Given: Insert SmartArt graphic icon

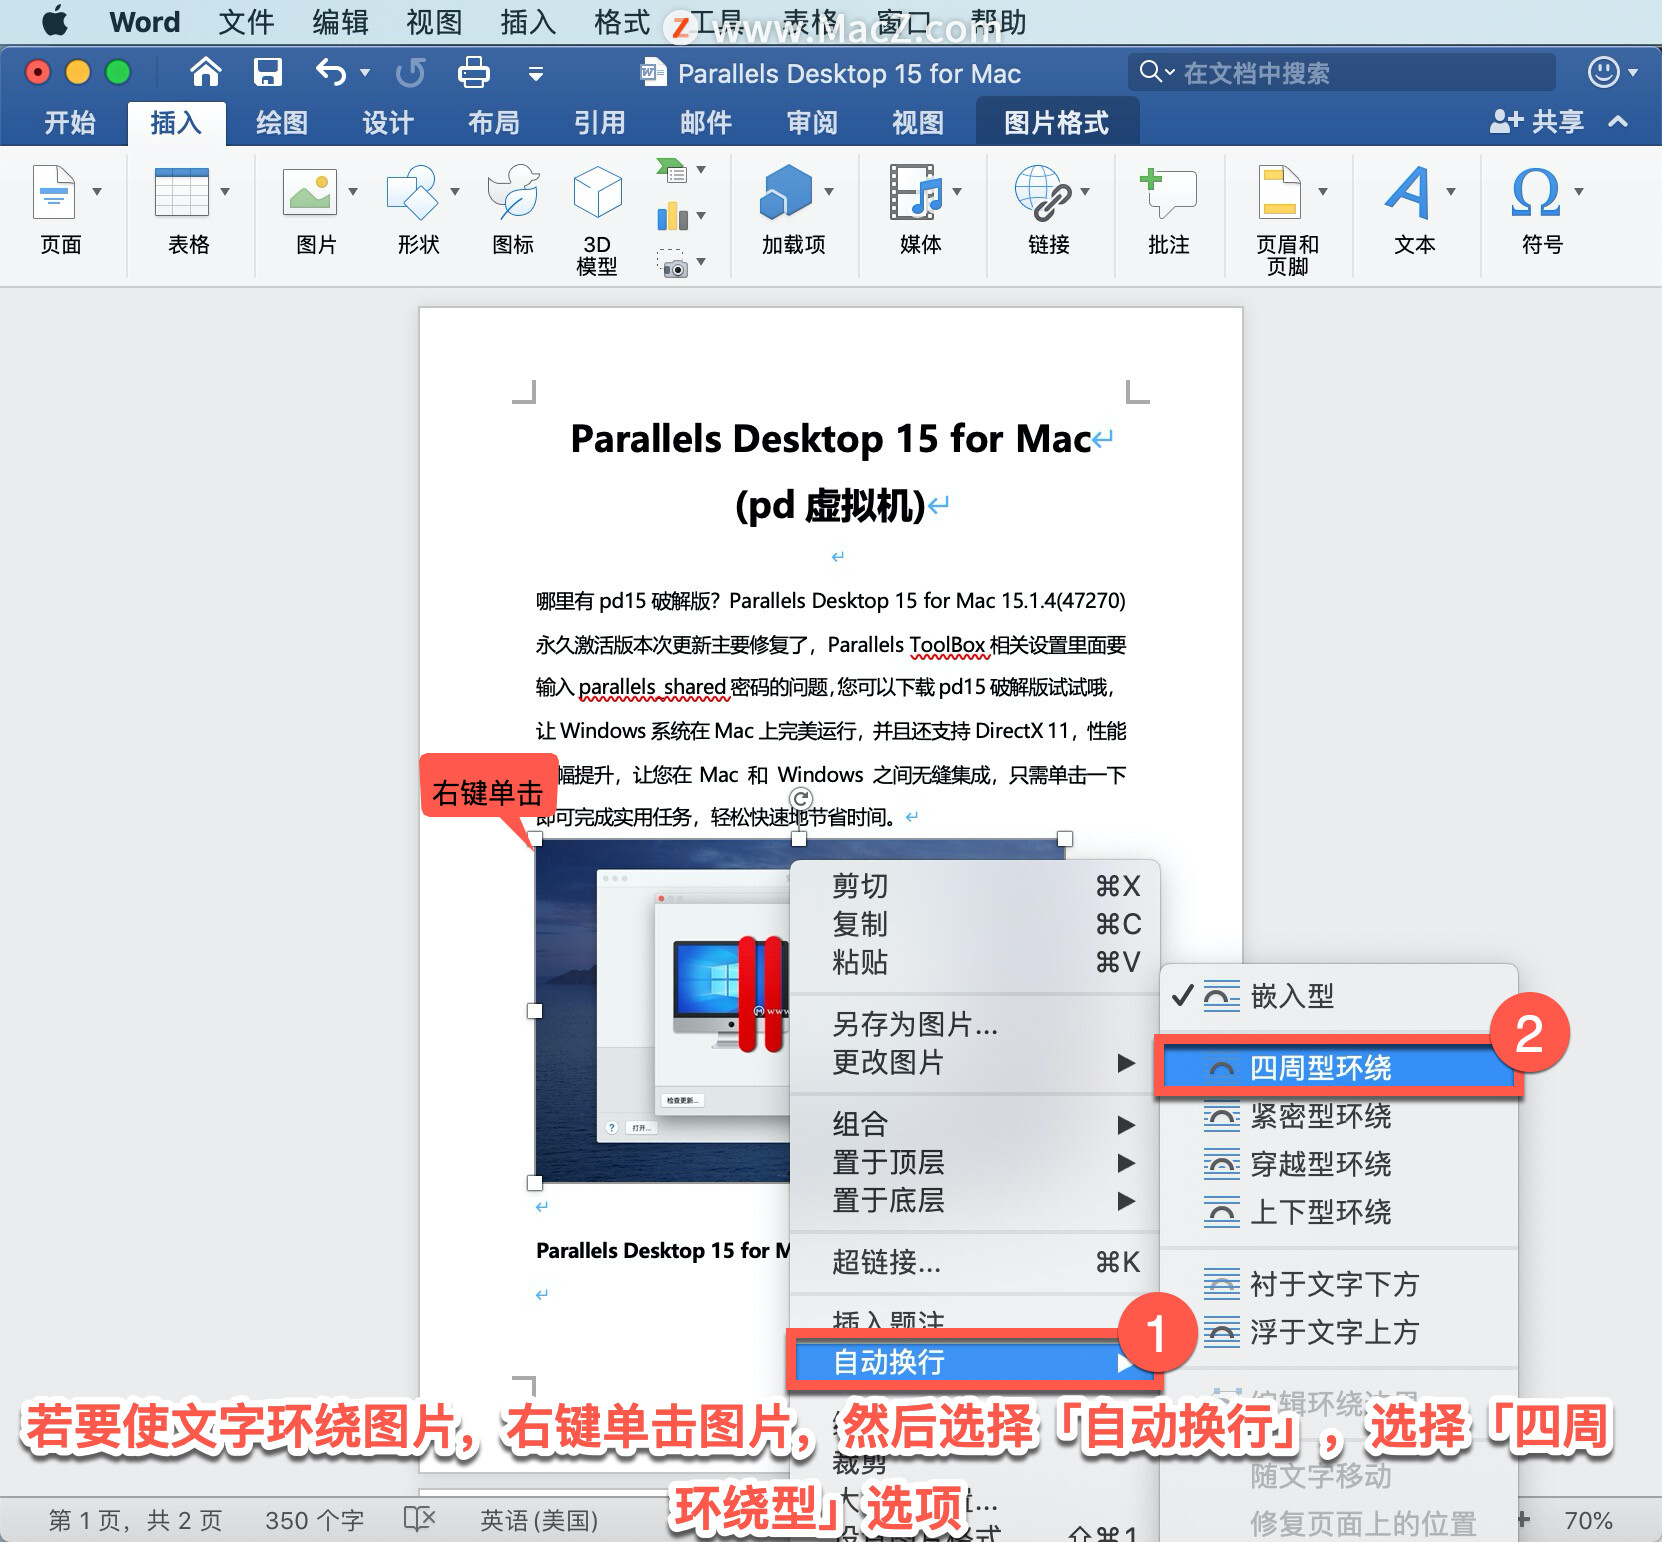Looking at the screenshot, I should tap(672, 171).
